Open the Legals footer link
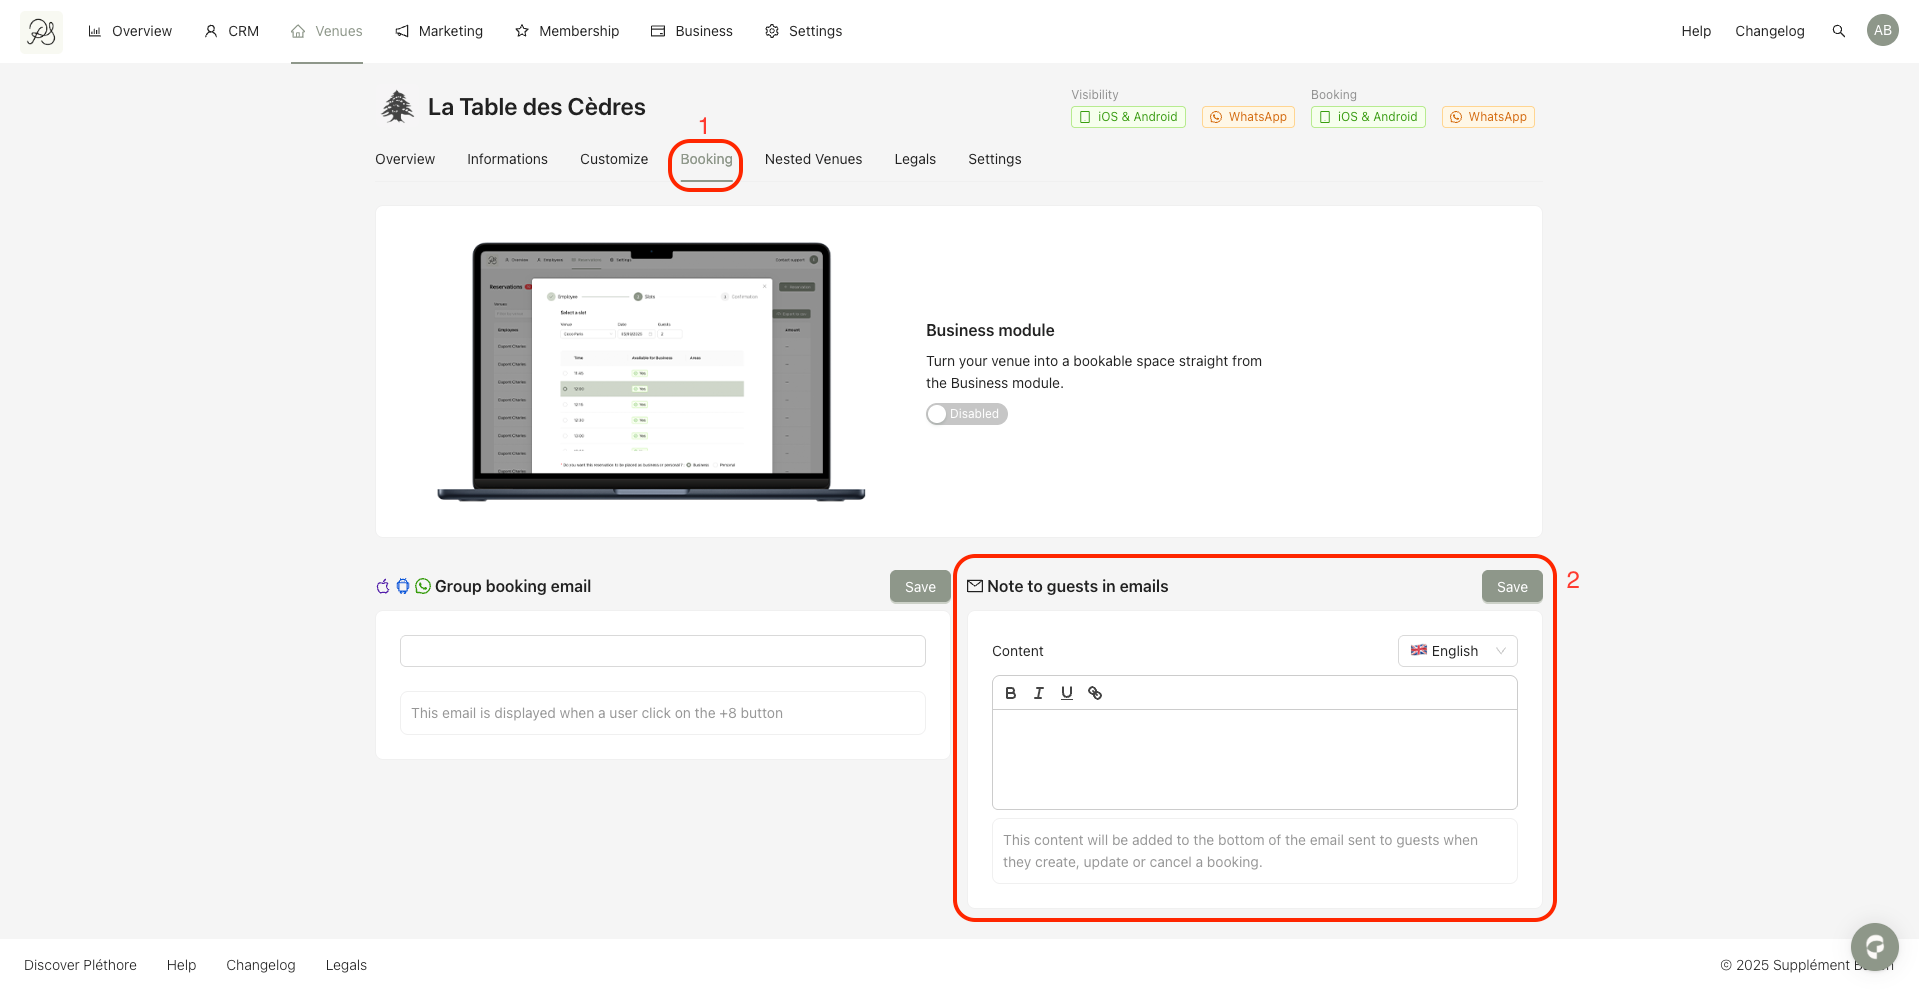The image size is (1919, 991). tap(346, 965)
